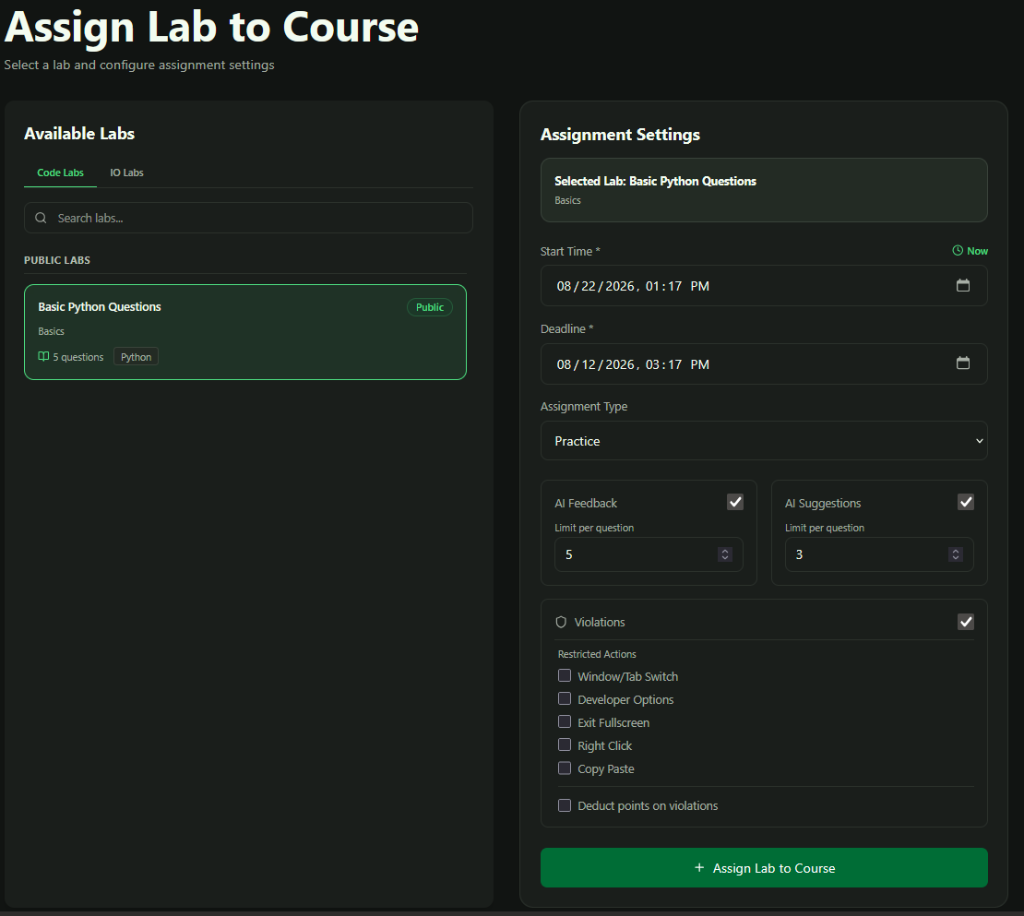
Task: Open the Deadline calendar picker icon
Action: [963, 363]
